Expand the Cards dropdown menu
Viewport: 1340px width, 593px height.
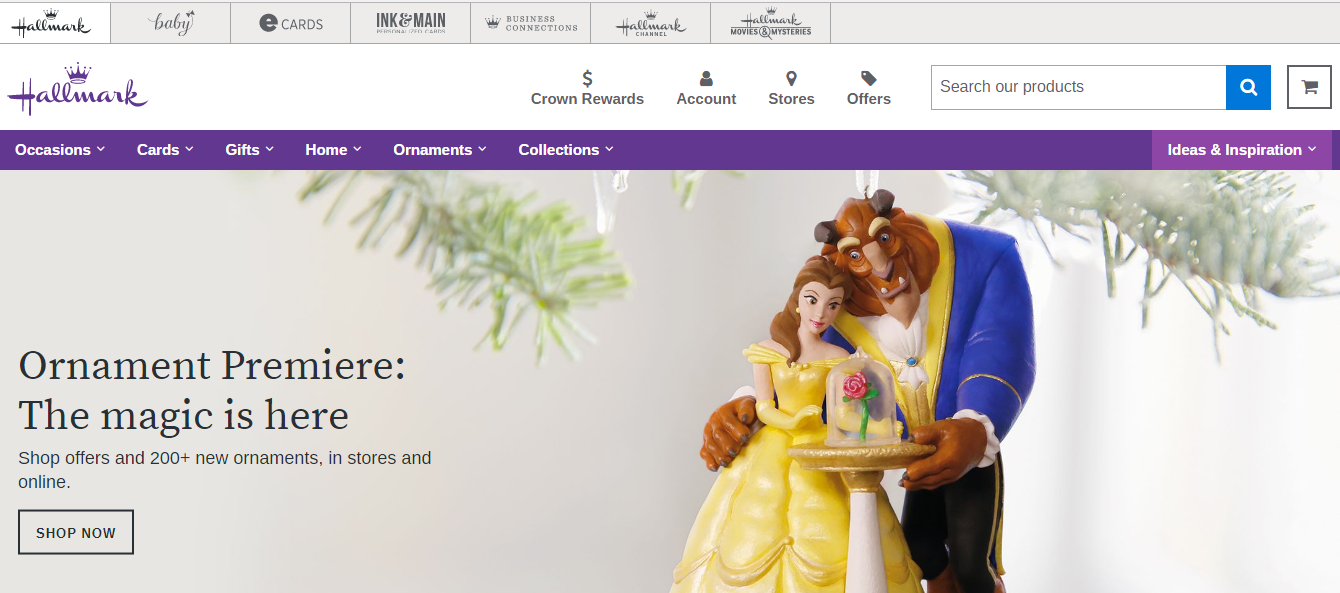tap(165, 150)
